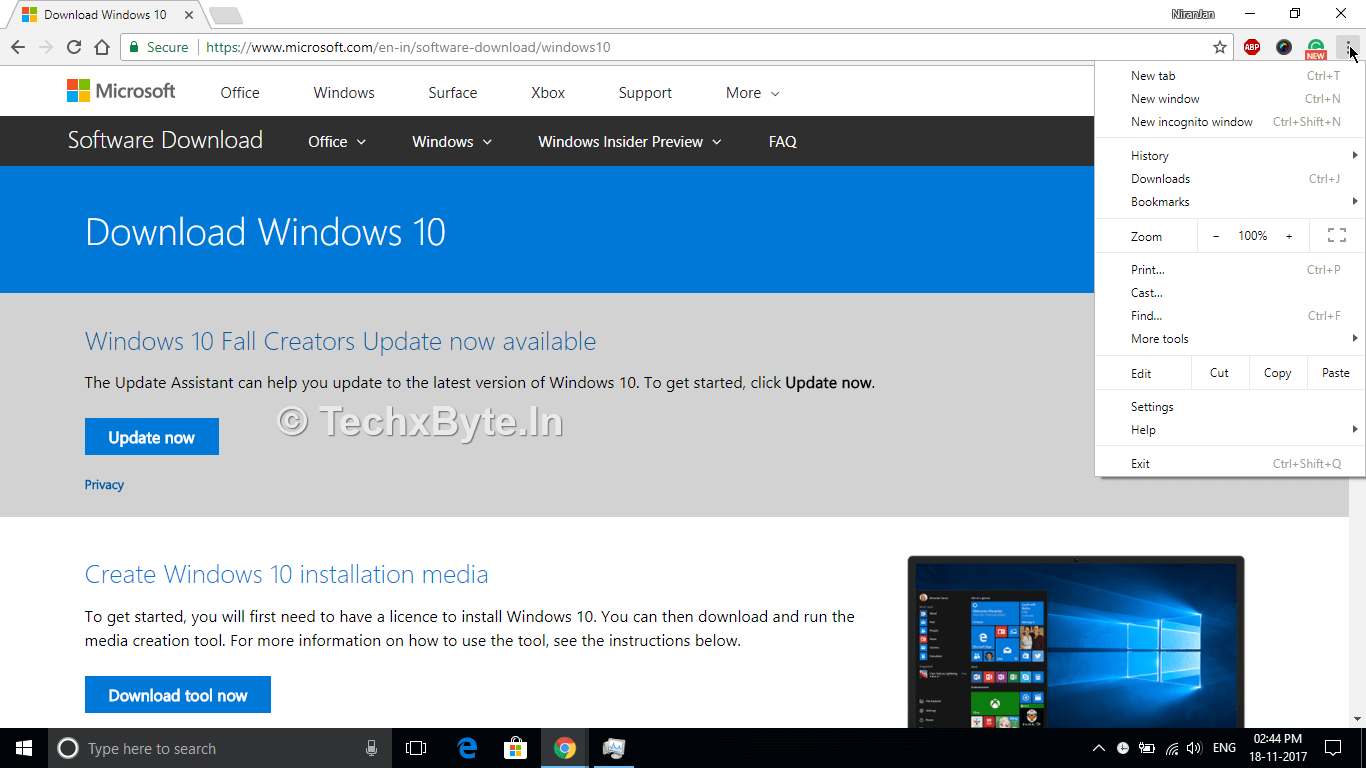
Task: Open the dark round camera extension icon
Action: tap(1284, 47)
